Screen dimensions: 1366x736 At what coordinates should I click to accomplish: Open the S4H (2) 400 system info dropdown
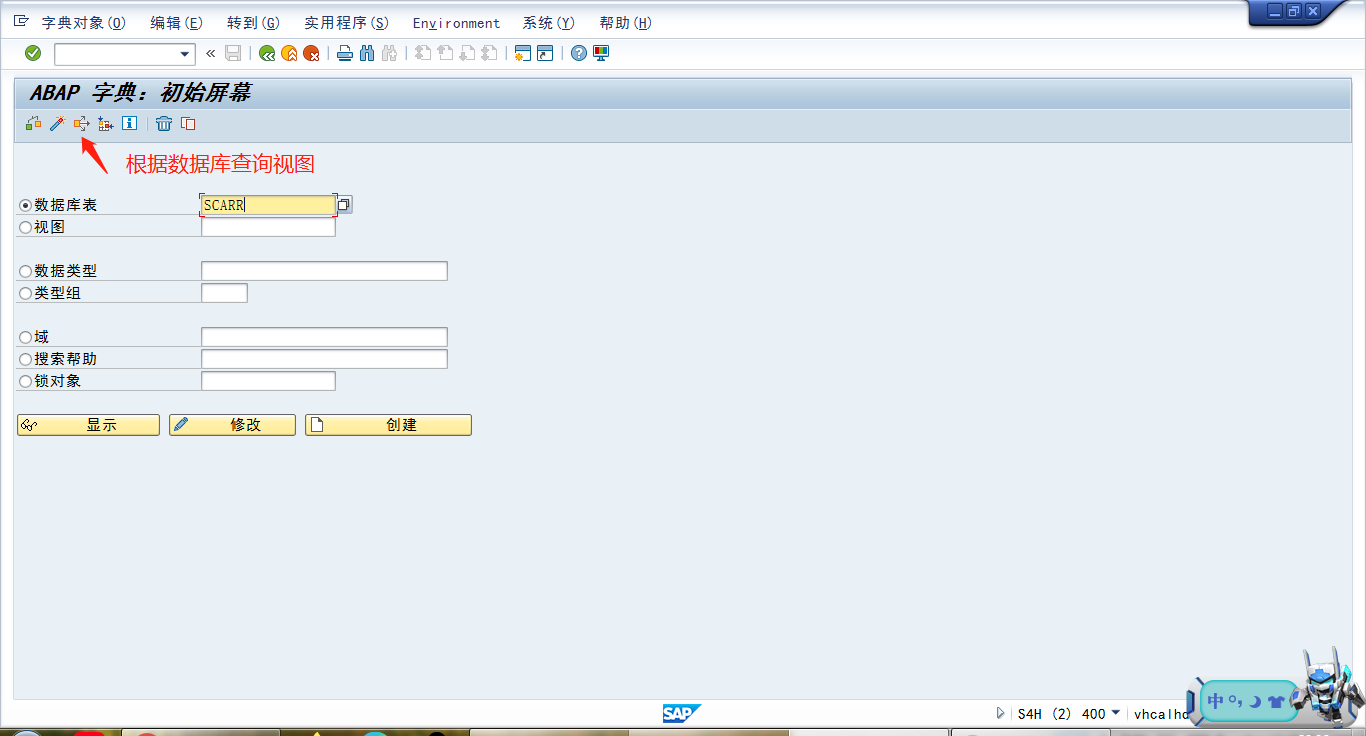1116,713
